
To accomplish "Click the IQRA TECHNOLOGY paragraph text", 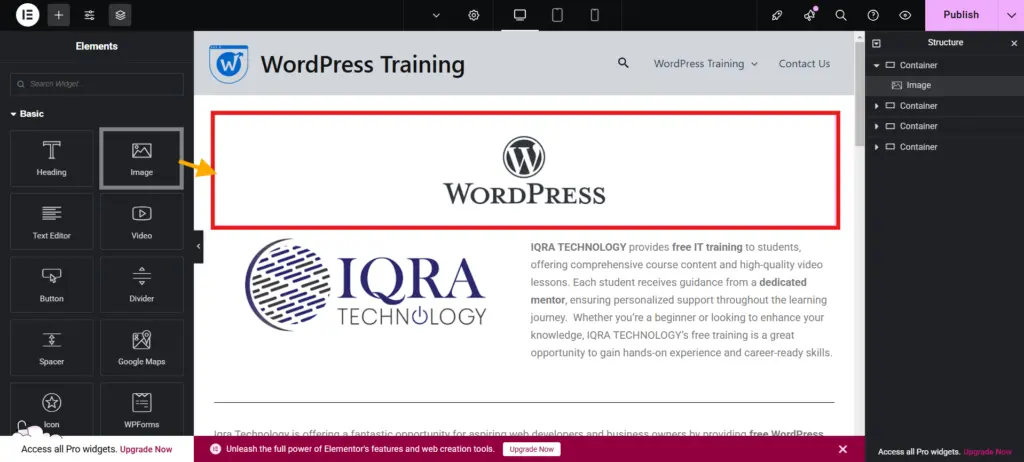I will [x=681, y=300].
